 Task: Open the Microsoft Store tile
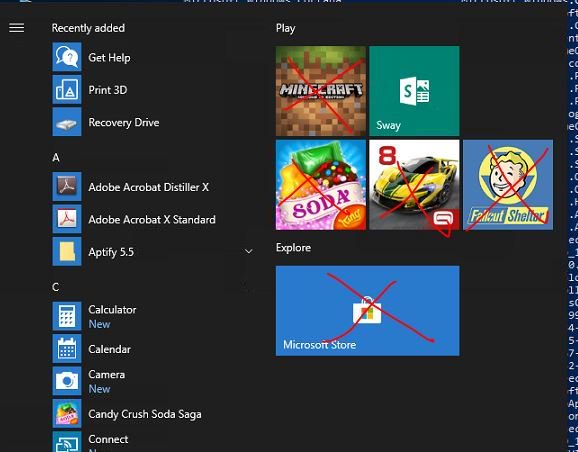pyautogui.click(x=368, y=311)
